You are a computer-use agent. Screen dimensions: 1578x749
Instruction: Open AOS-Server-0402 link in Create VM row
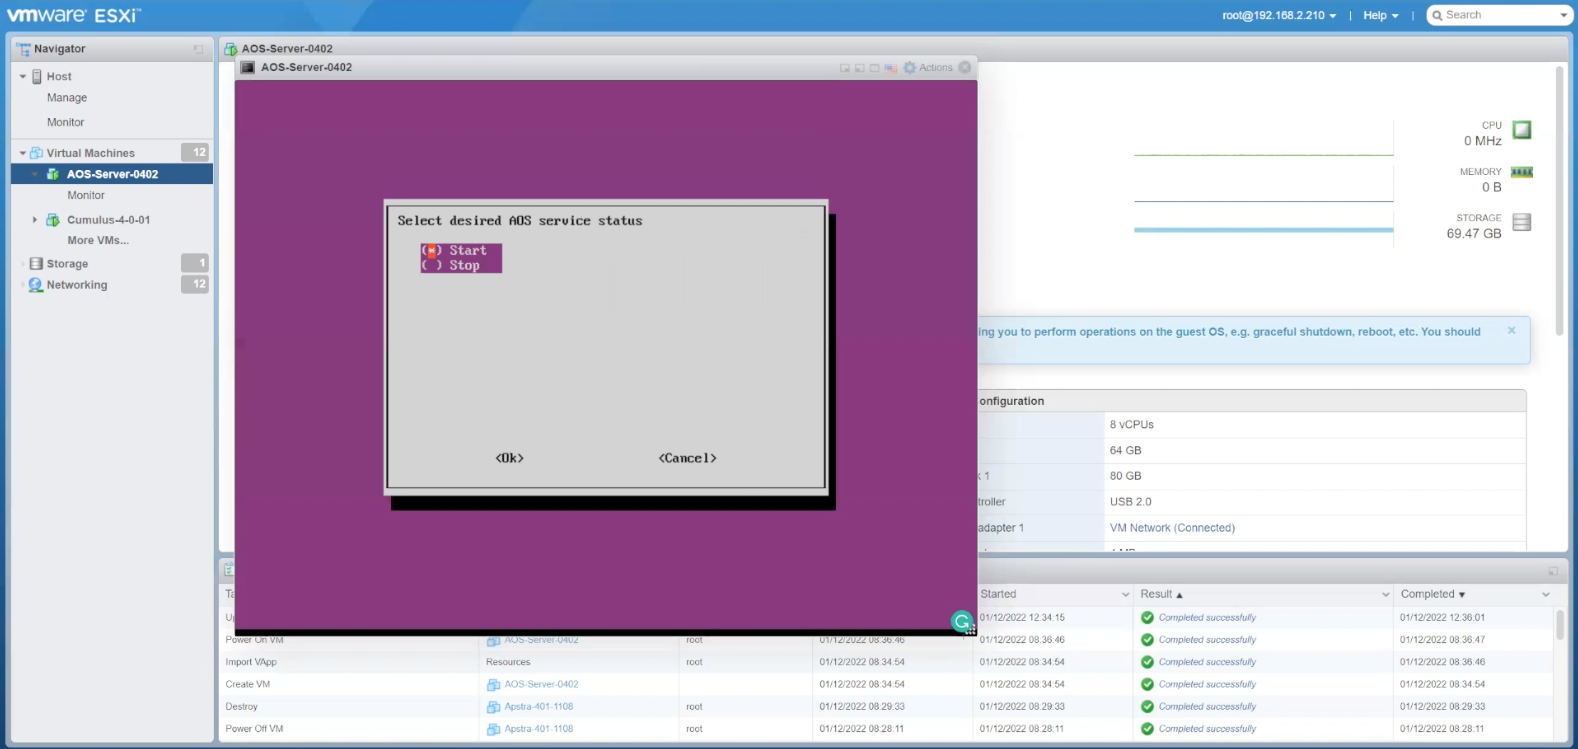(x=541, y=685)
